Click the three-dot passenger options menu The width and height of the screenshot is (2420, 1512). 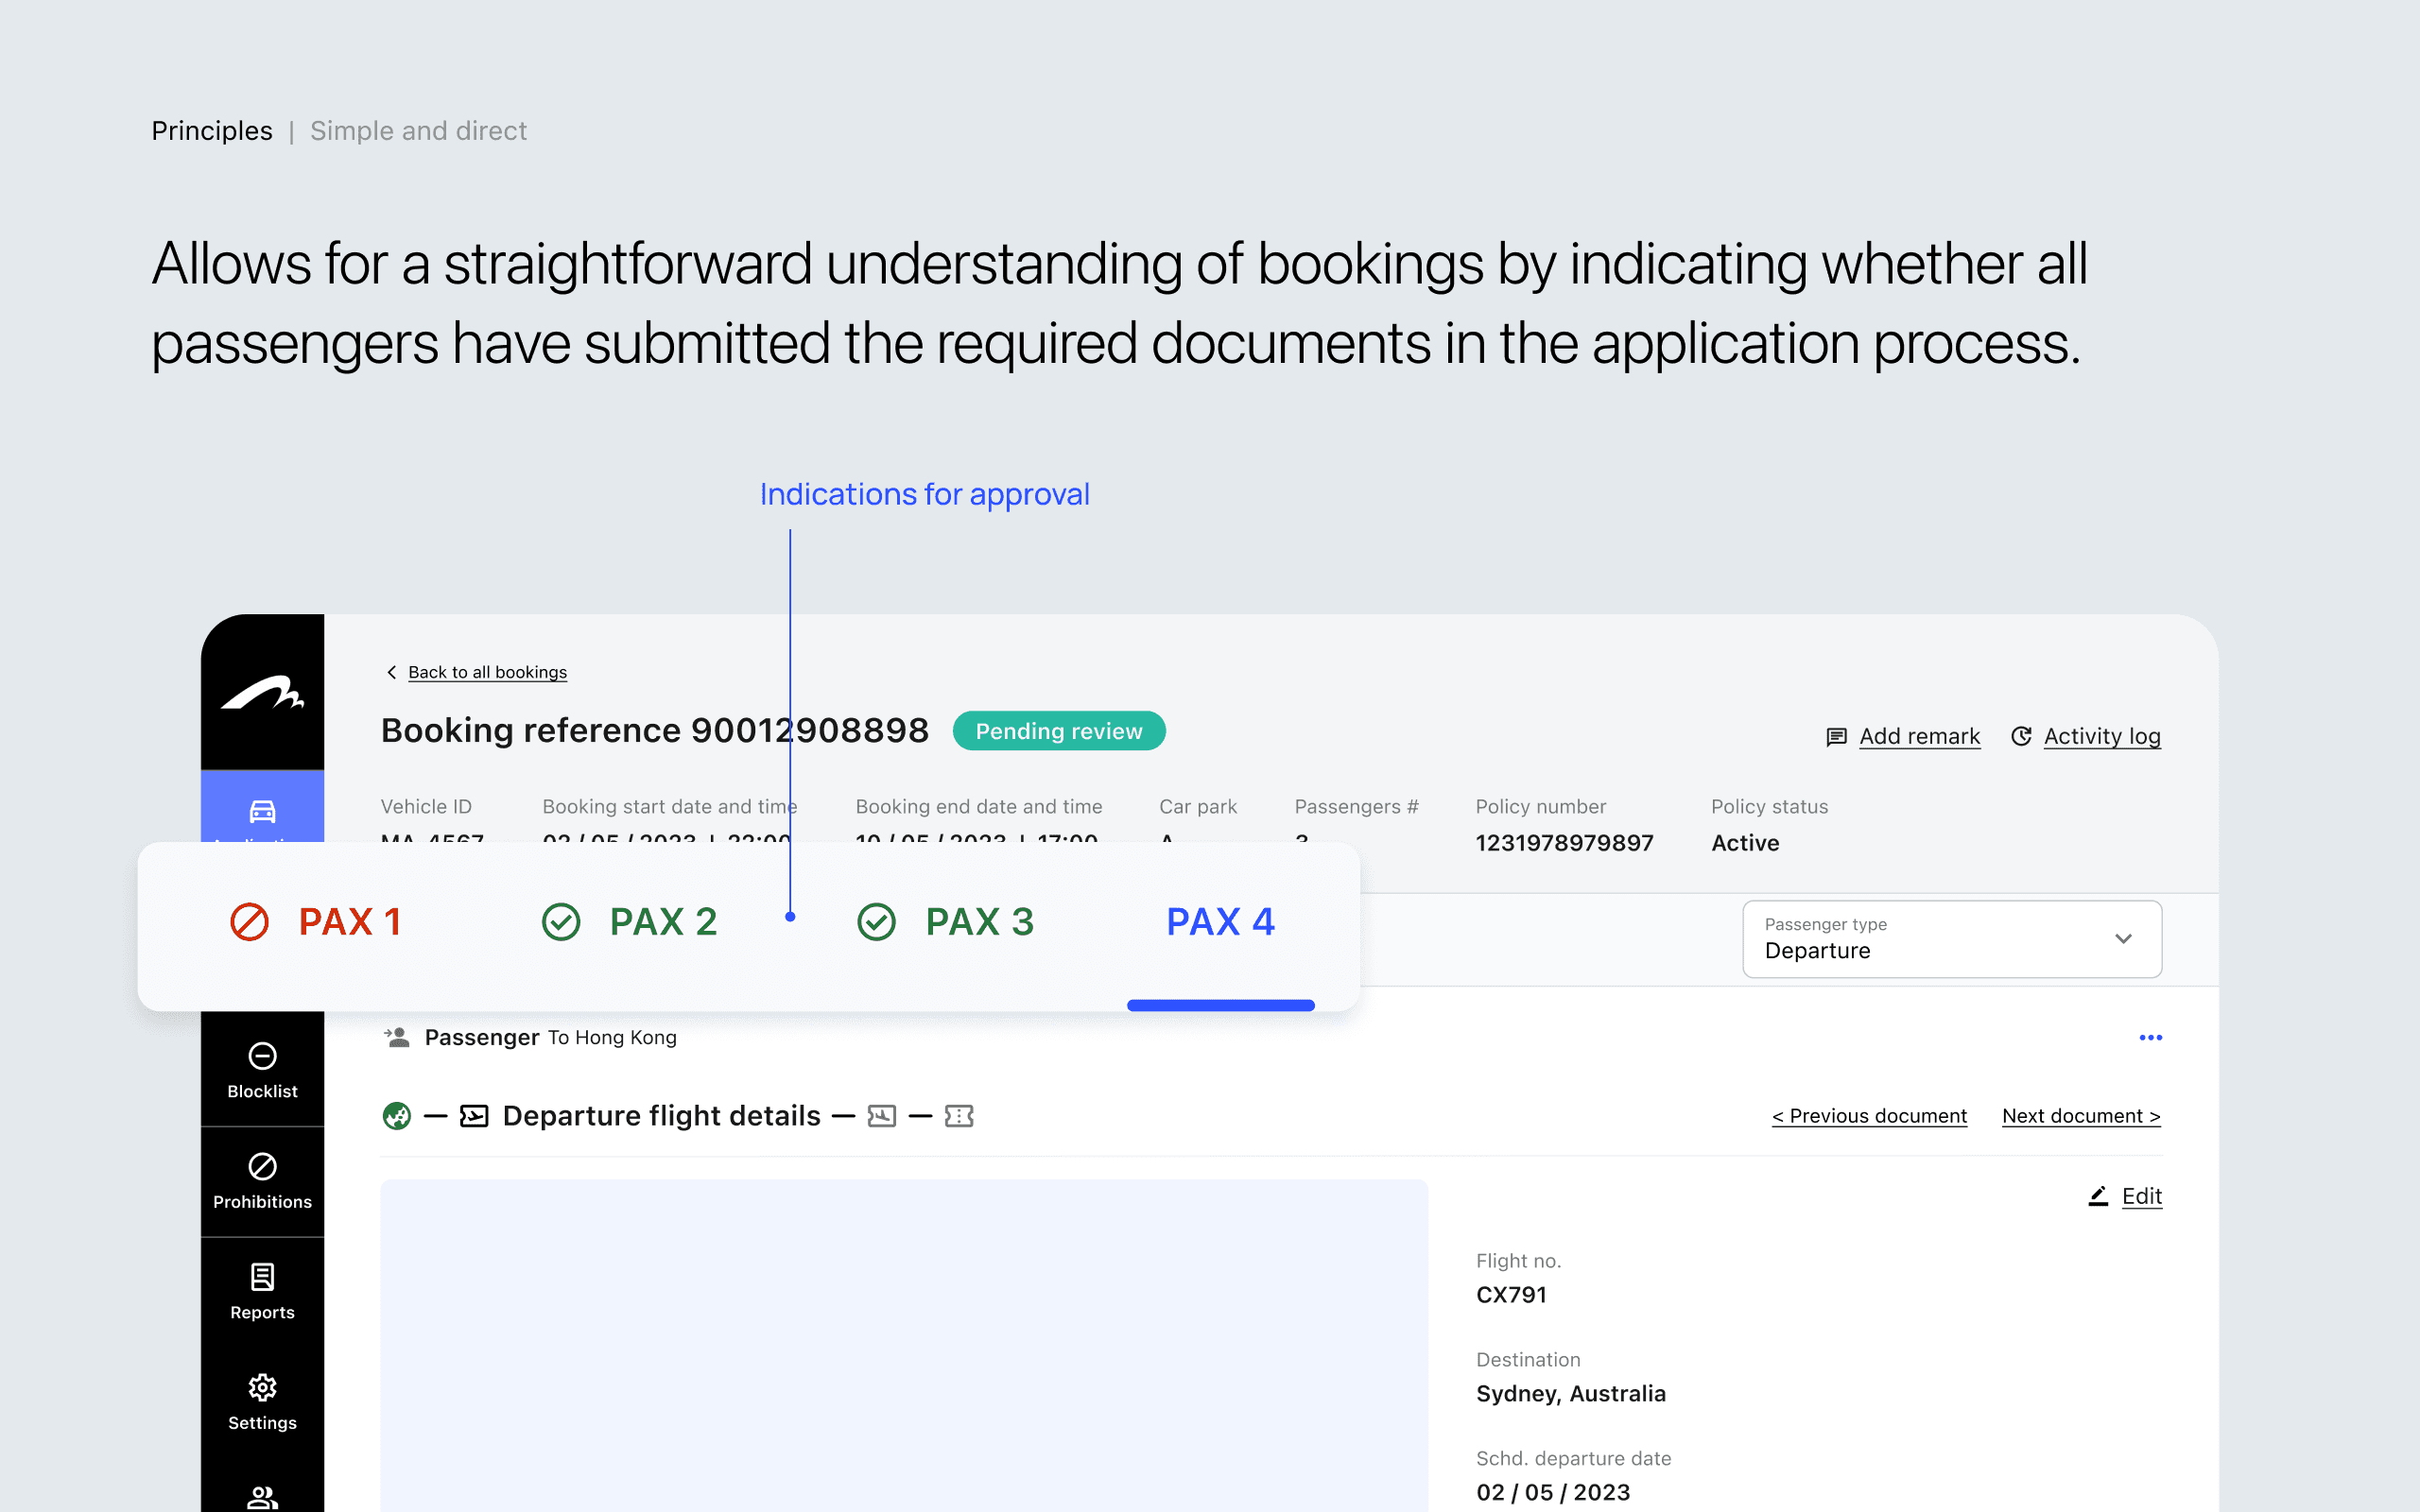(x=2150, y=1038)
